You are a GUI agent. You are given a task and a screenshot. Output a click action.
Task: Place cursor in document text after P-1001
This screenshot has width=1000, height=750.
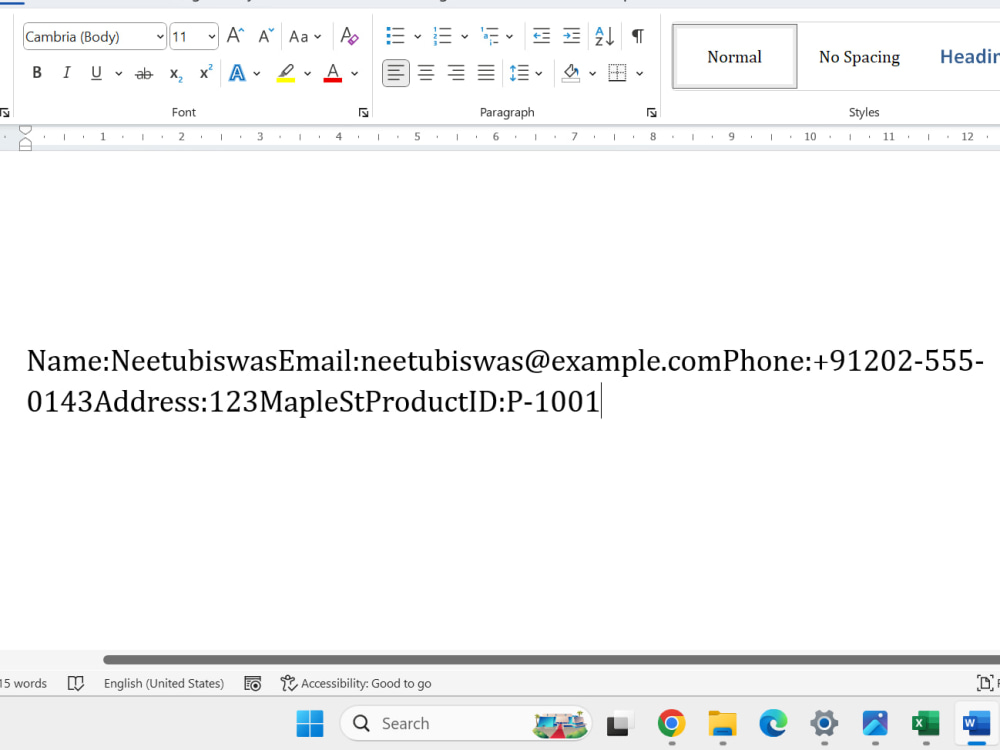601,402
